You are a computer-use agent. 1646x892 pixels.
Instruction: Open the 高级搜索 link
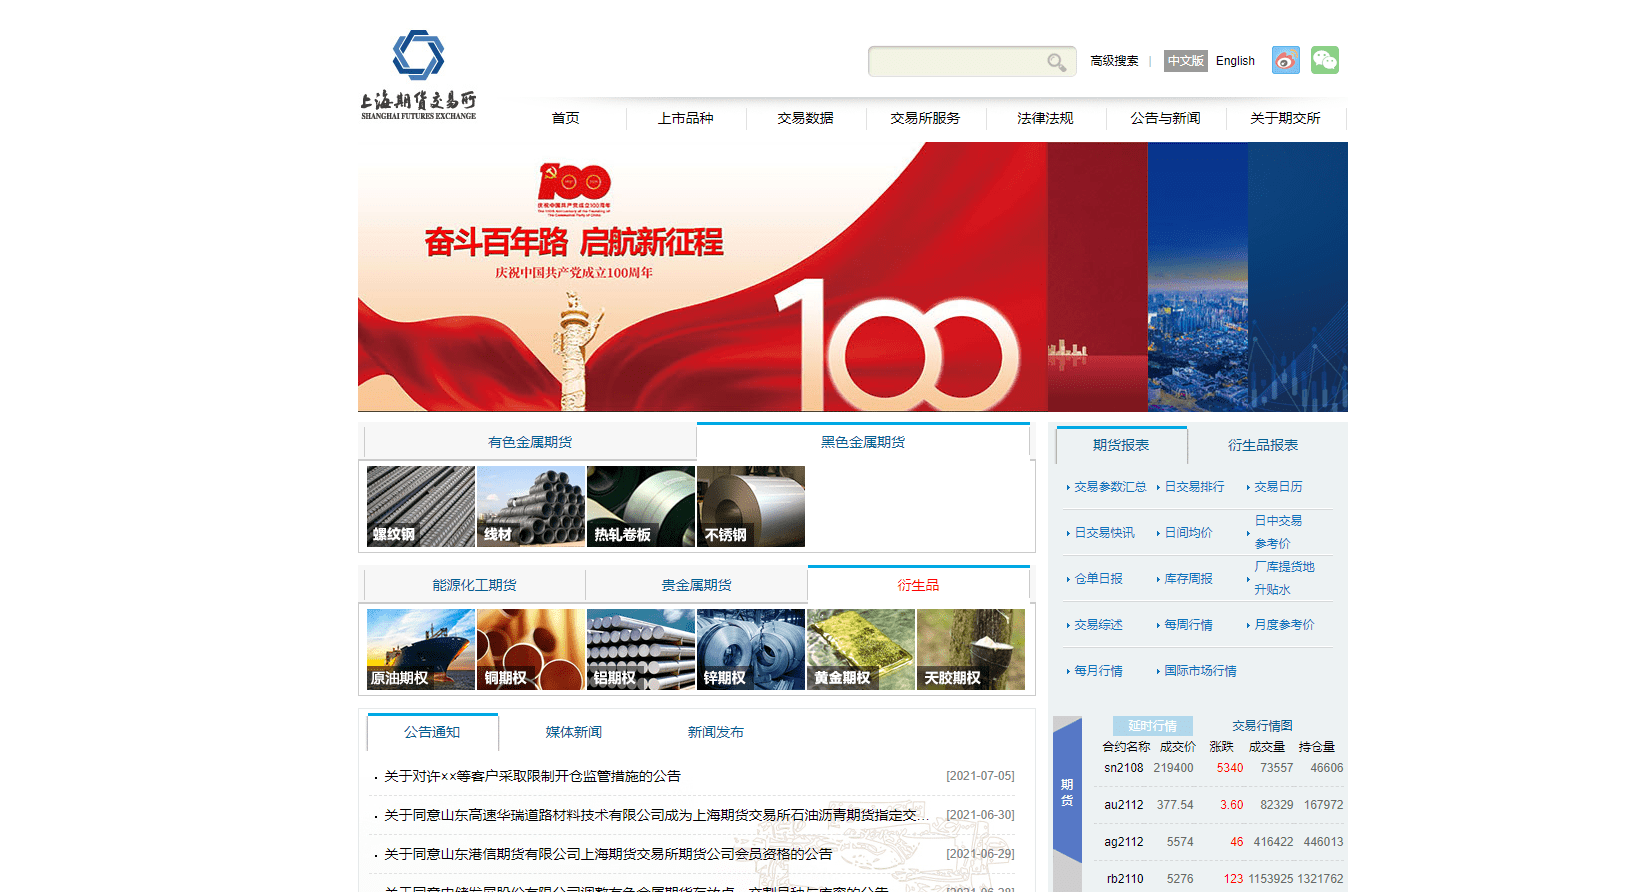[1114, 61]
